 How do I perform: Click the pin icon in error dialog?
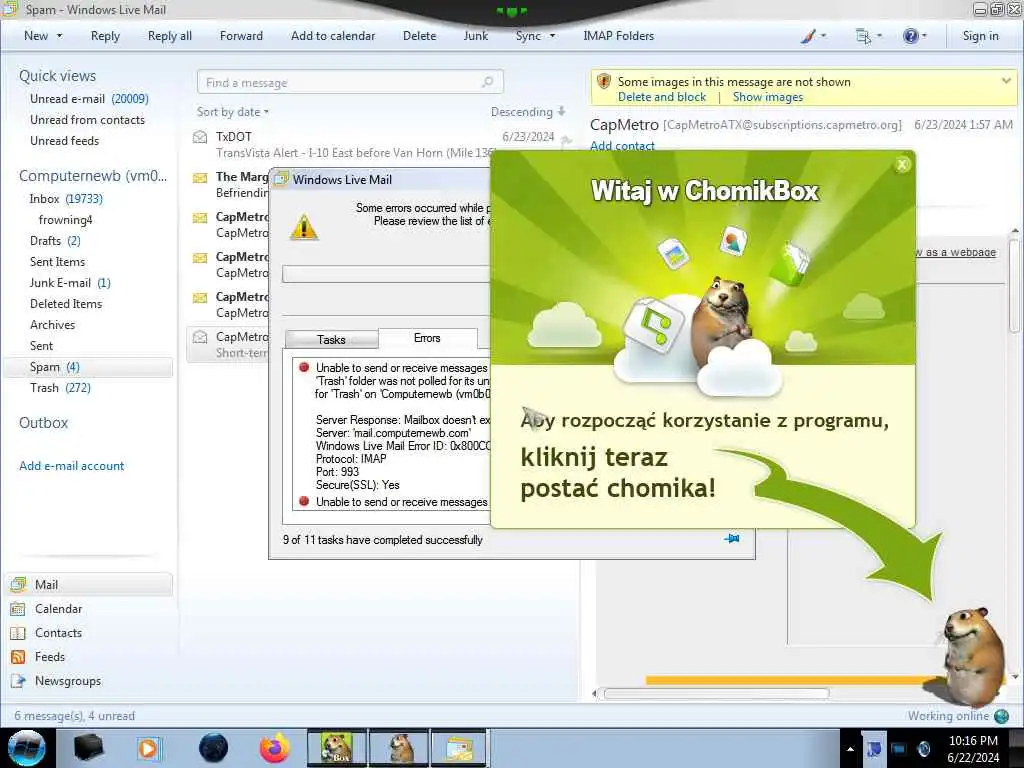point(732,539)
